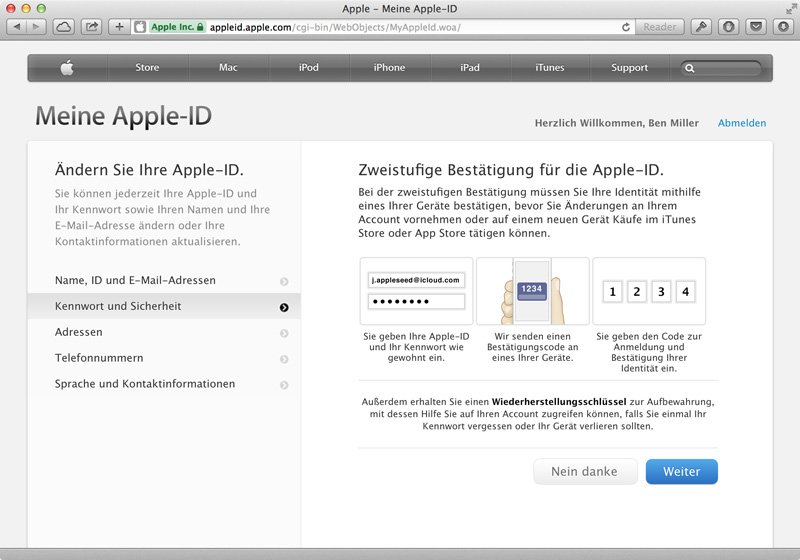Screen dimensions: 800x560
Task: Click the blue Weiter button
Action: click(x=682, y=472)
